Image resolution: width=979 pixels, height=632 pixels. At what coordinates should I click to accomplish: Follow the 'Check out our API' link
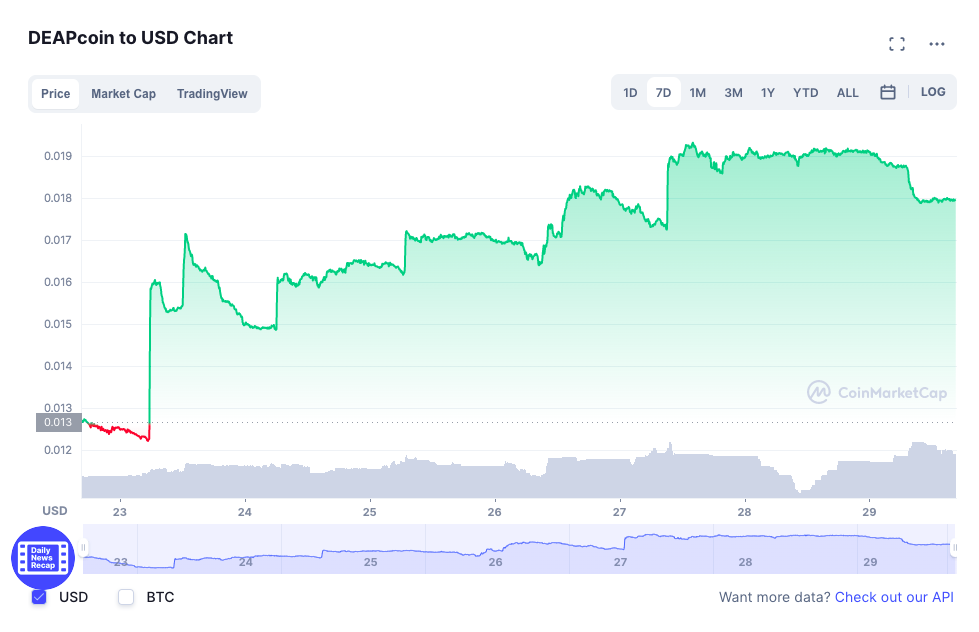[x=894, y=597]
